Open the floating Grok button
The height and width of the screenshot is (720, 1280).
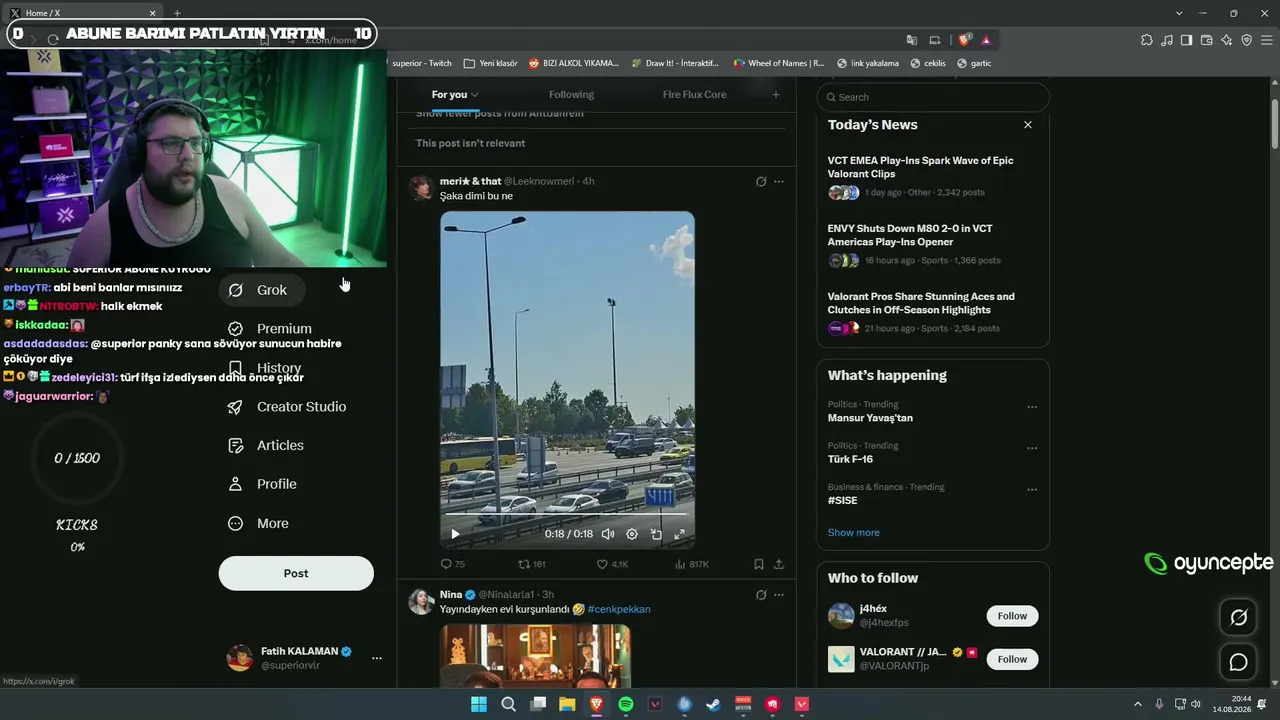(1238, 617)
